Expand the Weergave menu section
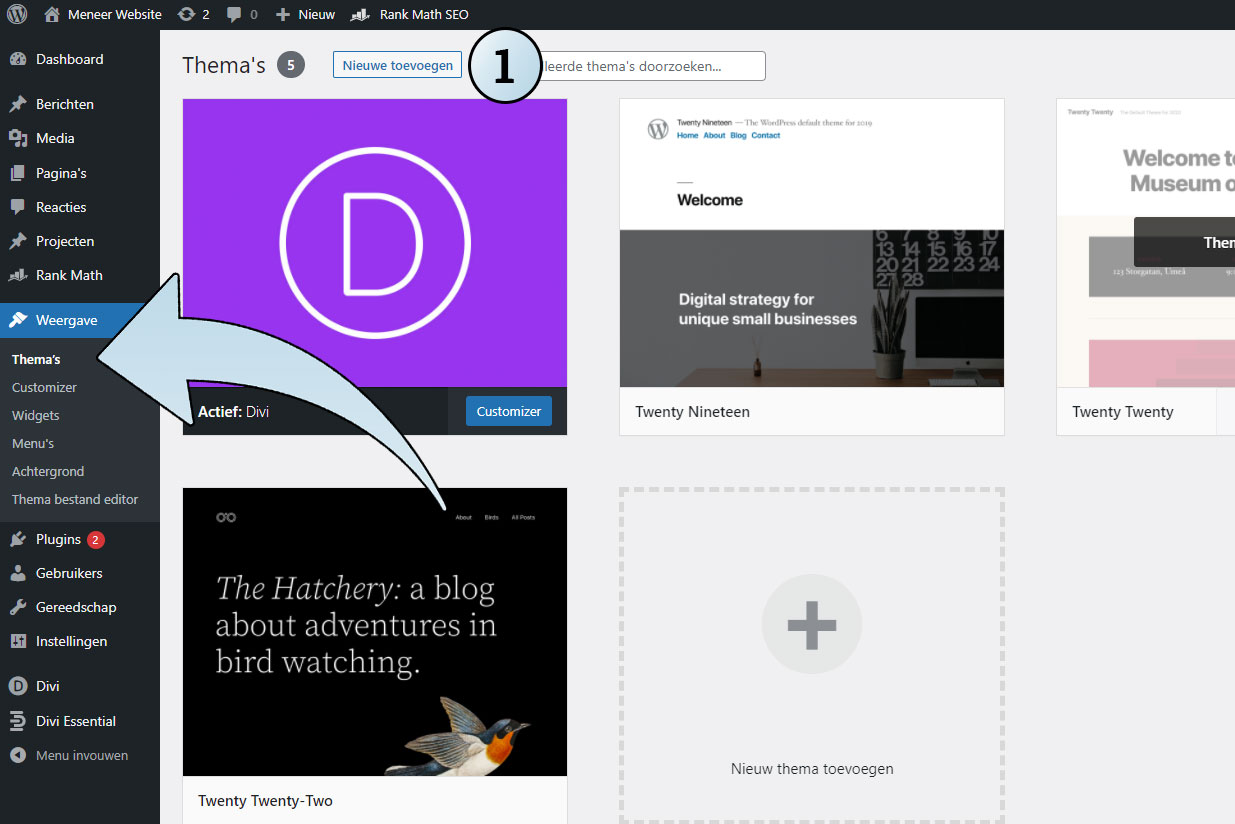Screen dimensions: 1235x824 coord(66,320)
